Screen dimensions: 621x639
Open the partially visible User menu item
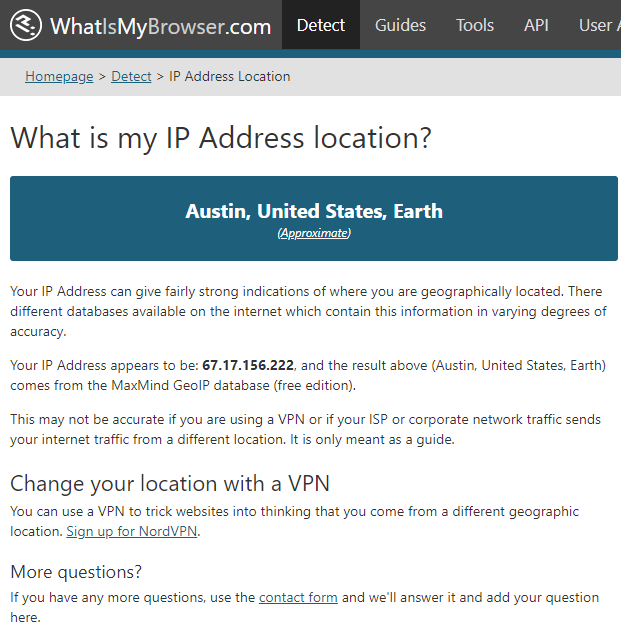tap(598, 25)
